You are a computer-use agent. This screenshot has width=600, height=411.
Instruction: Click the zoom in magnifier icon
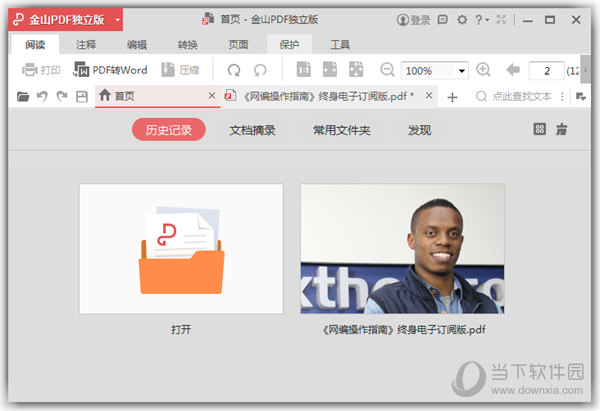click(x=483, y=70)
